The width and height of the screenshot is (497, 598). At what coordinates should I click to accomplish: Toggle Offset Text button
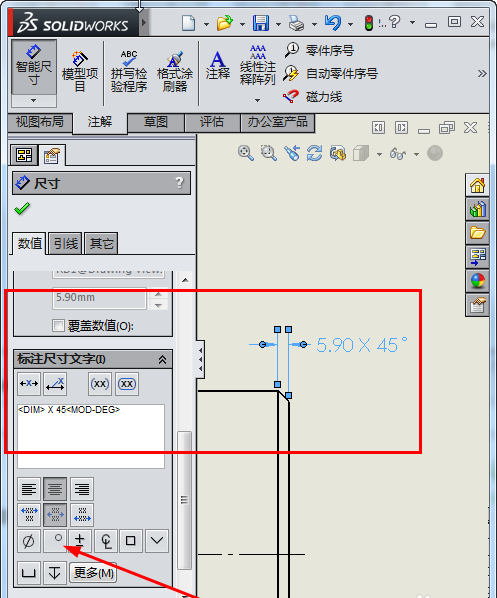click(x=55, y=383)
